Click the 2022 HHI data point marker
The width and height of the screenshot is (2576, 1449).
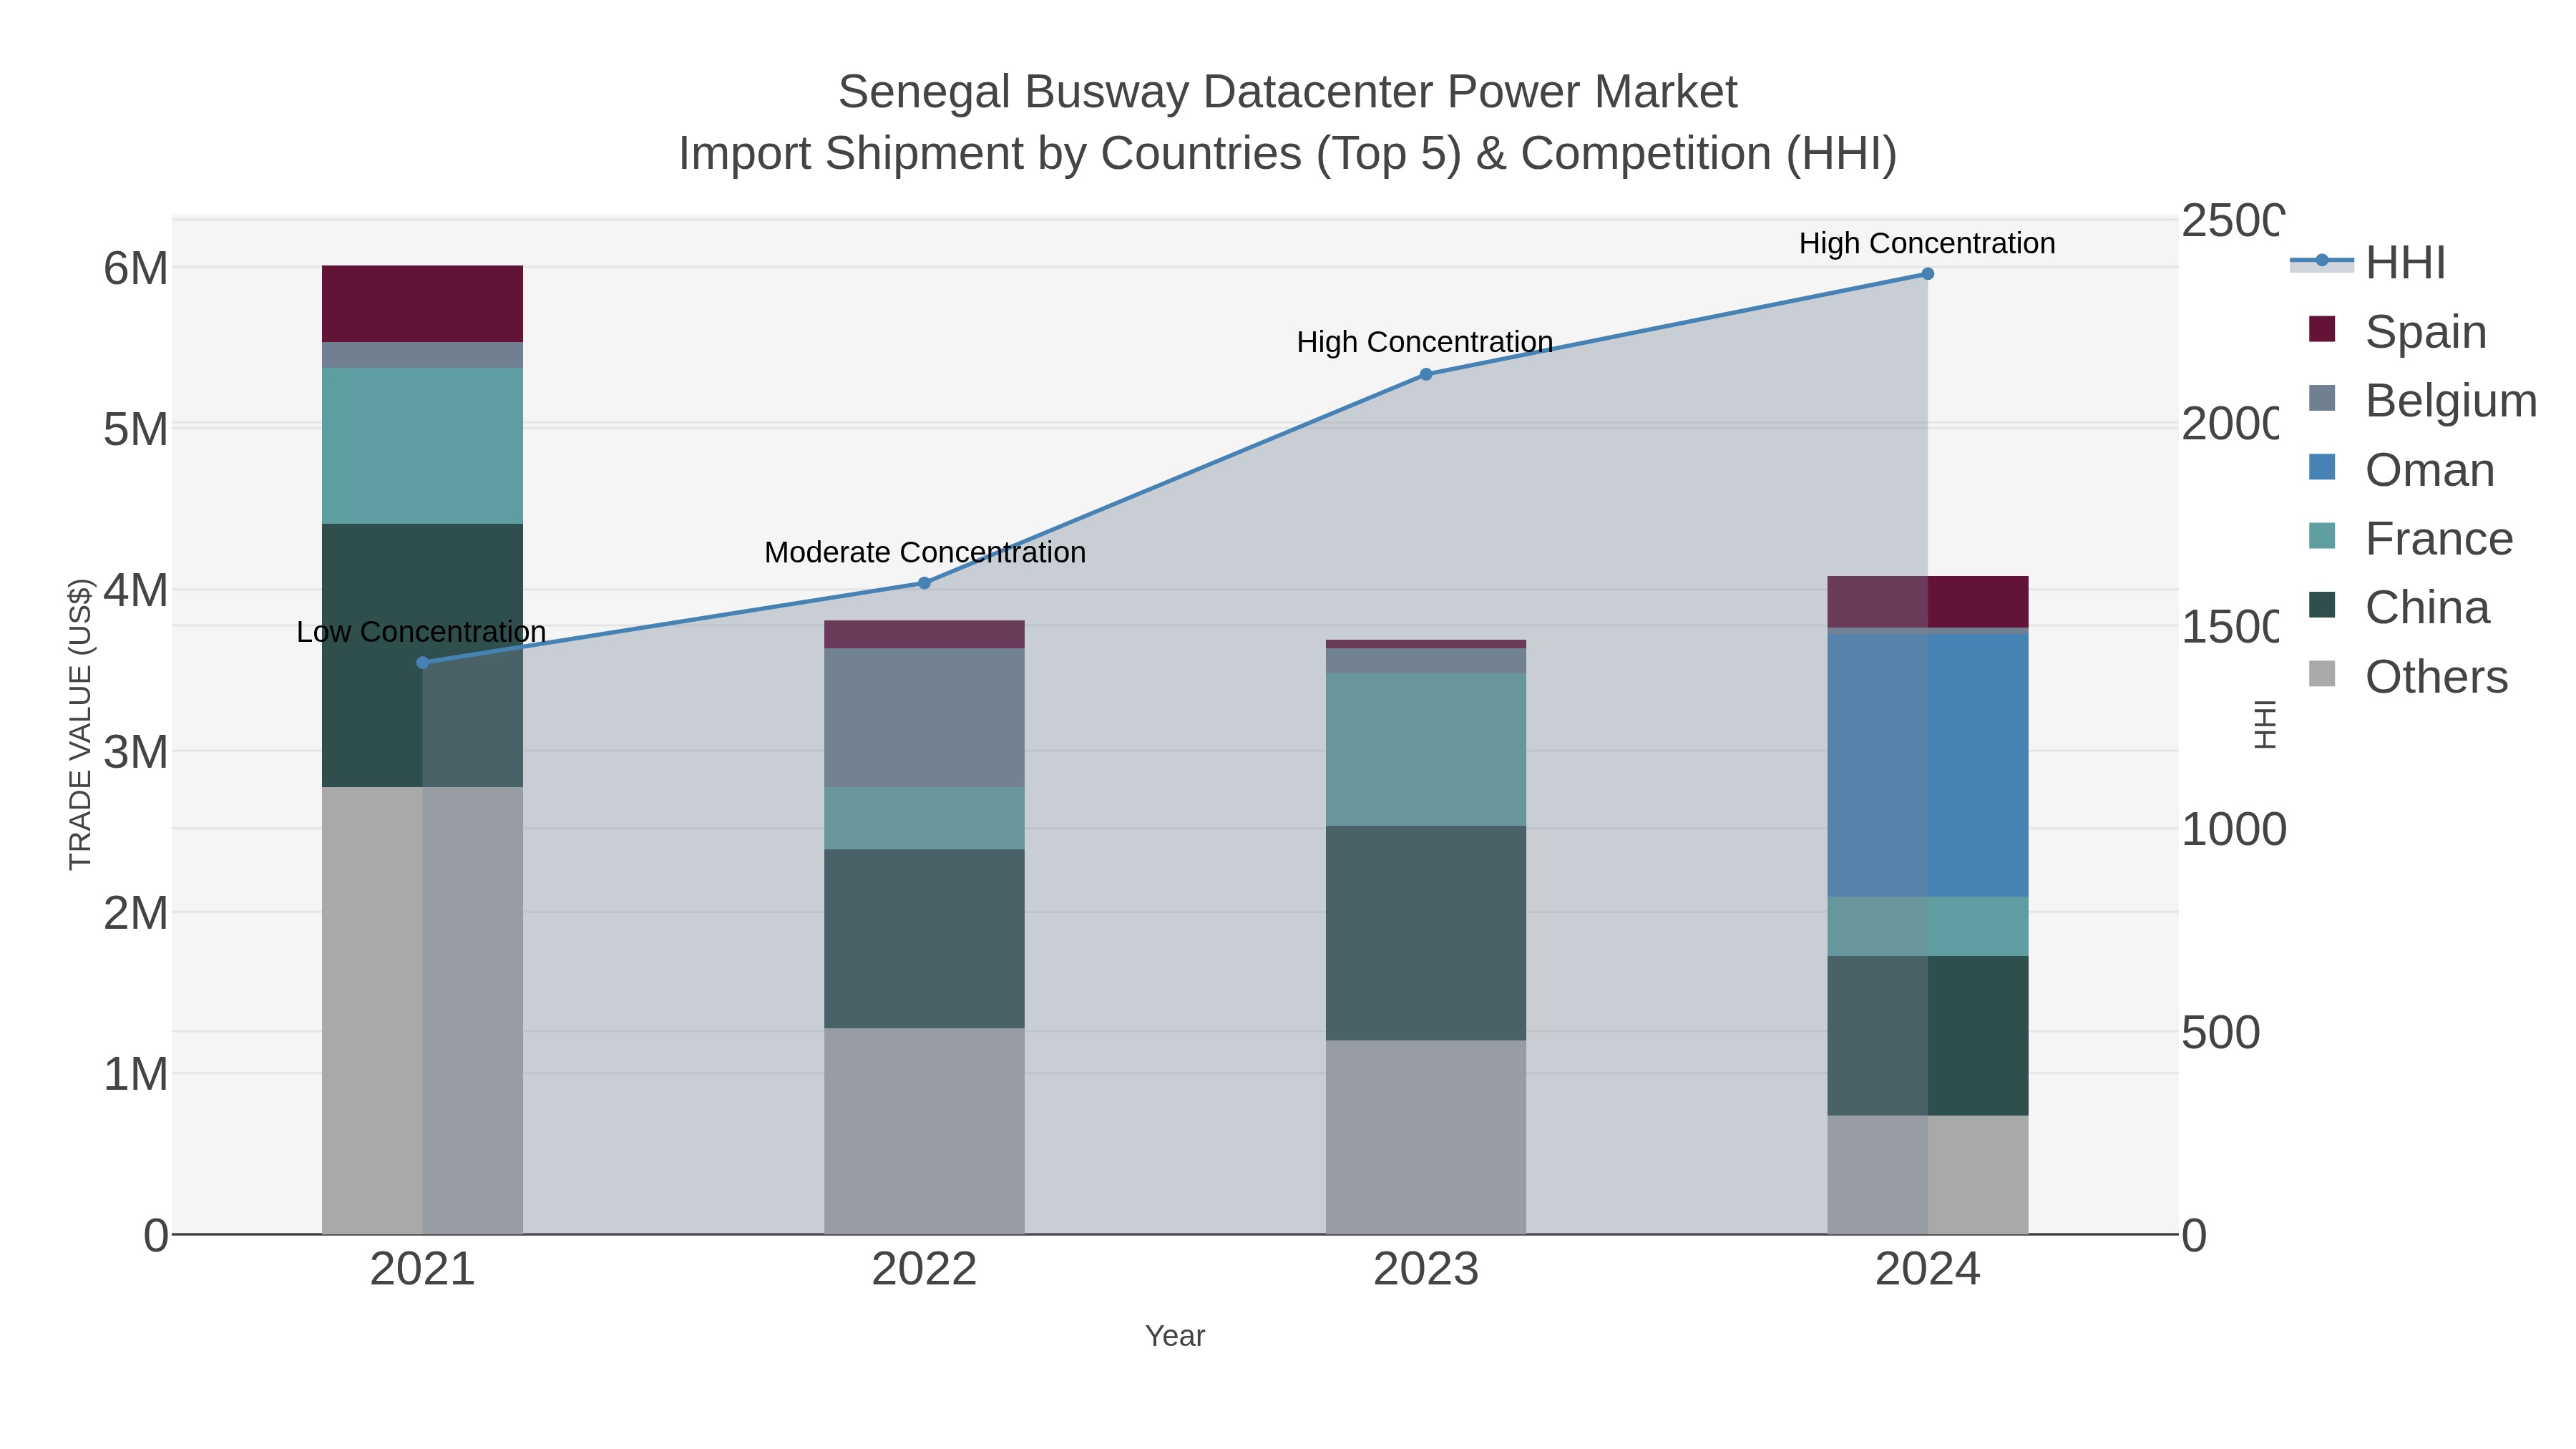coord(924,583)
